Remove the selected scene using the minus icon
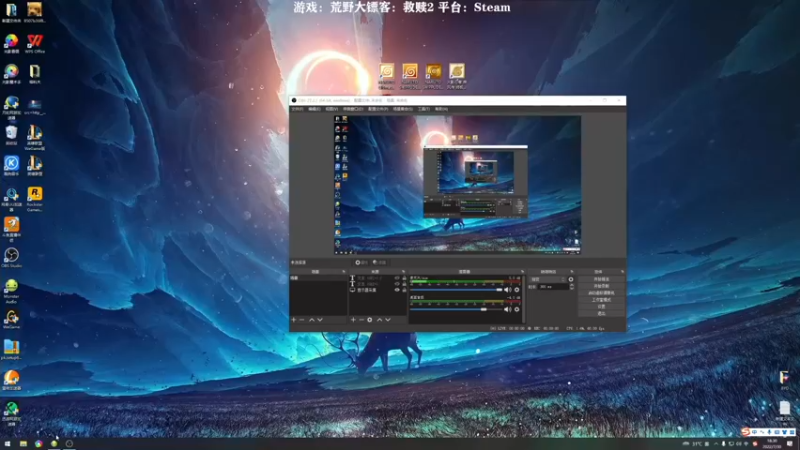 tap(302, 320)
